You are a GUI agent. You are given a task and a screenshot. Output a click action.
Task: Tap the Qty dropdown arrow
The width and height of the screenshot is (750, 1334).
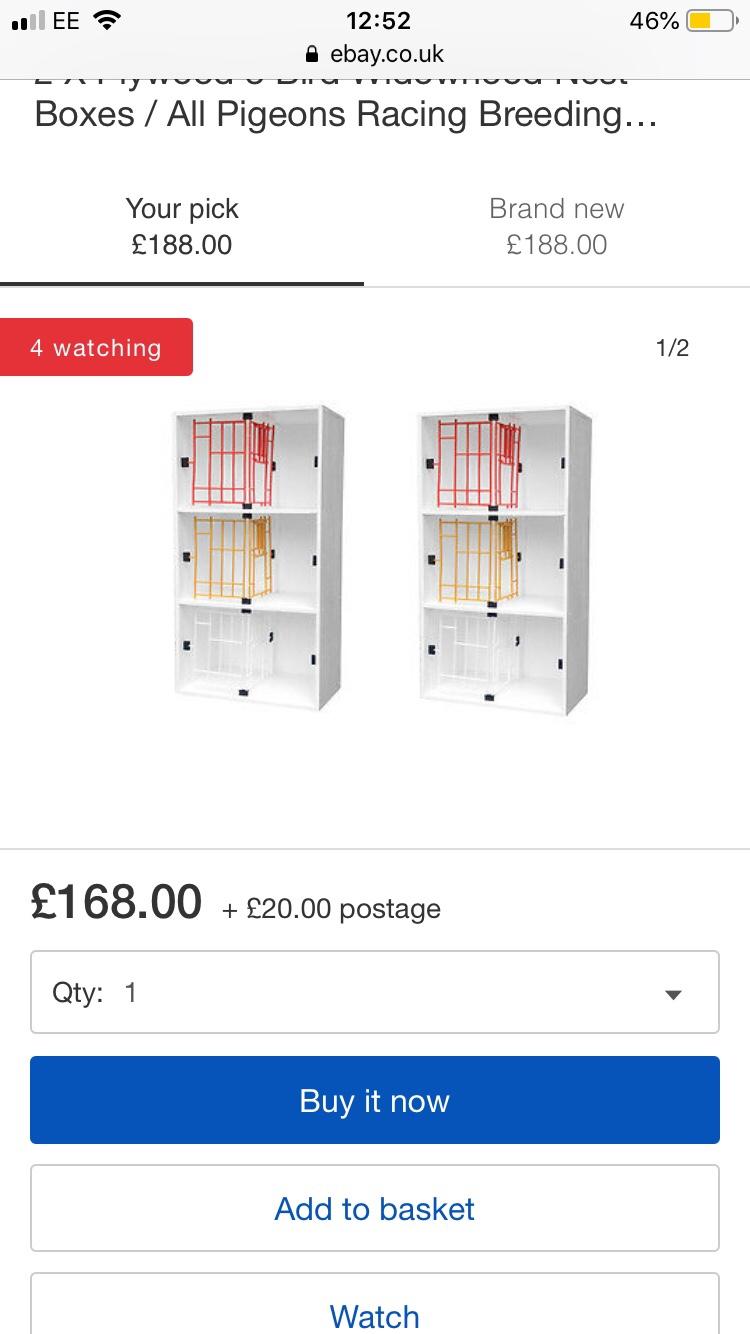pyautogui.click(x=673, y=992)
